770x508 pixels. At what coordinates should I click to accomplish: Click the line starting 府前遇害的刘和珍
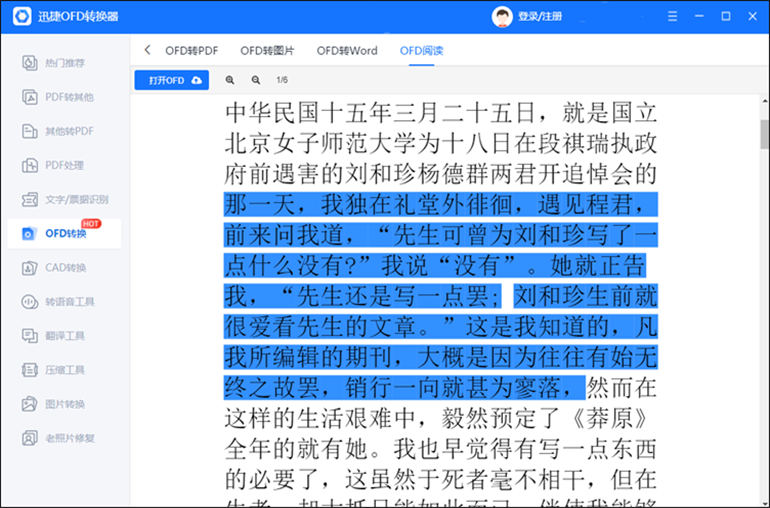[441, 174]
